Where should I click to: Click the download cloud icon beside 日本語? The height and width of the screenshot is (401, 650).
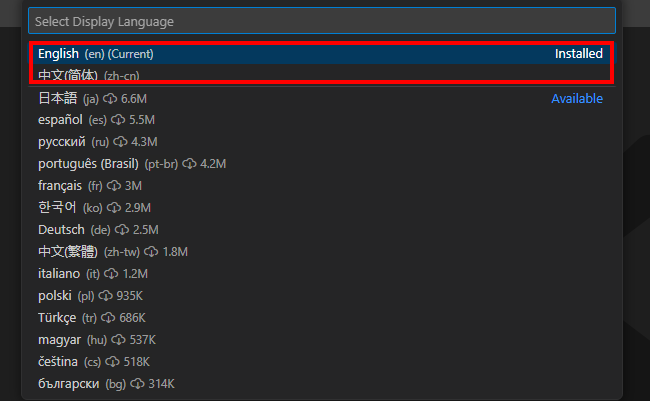pyautogui.click(x=110, y=99)
